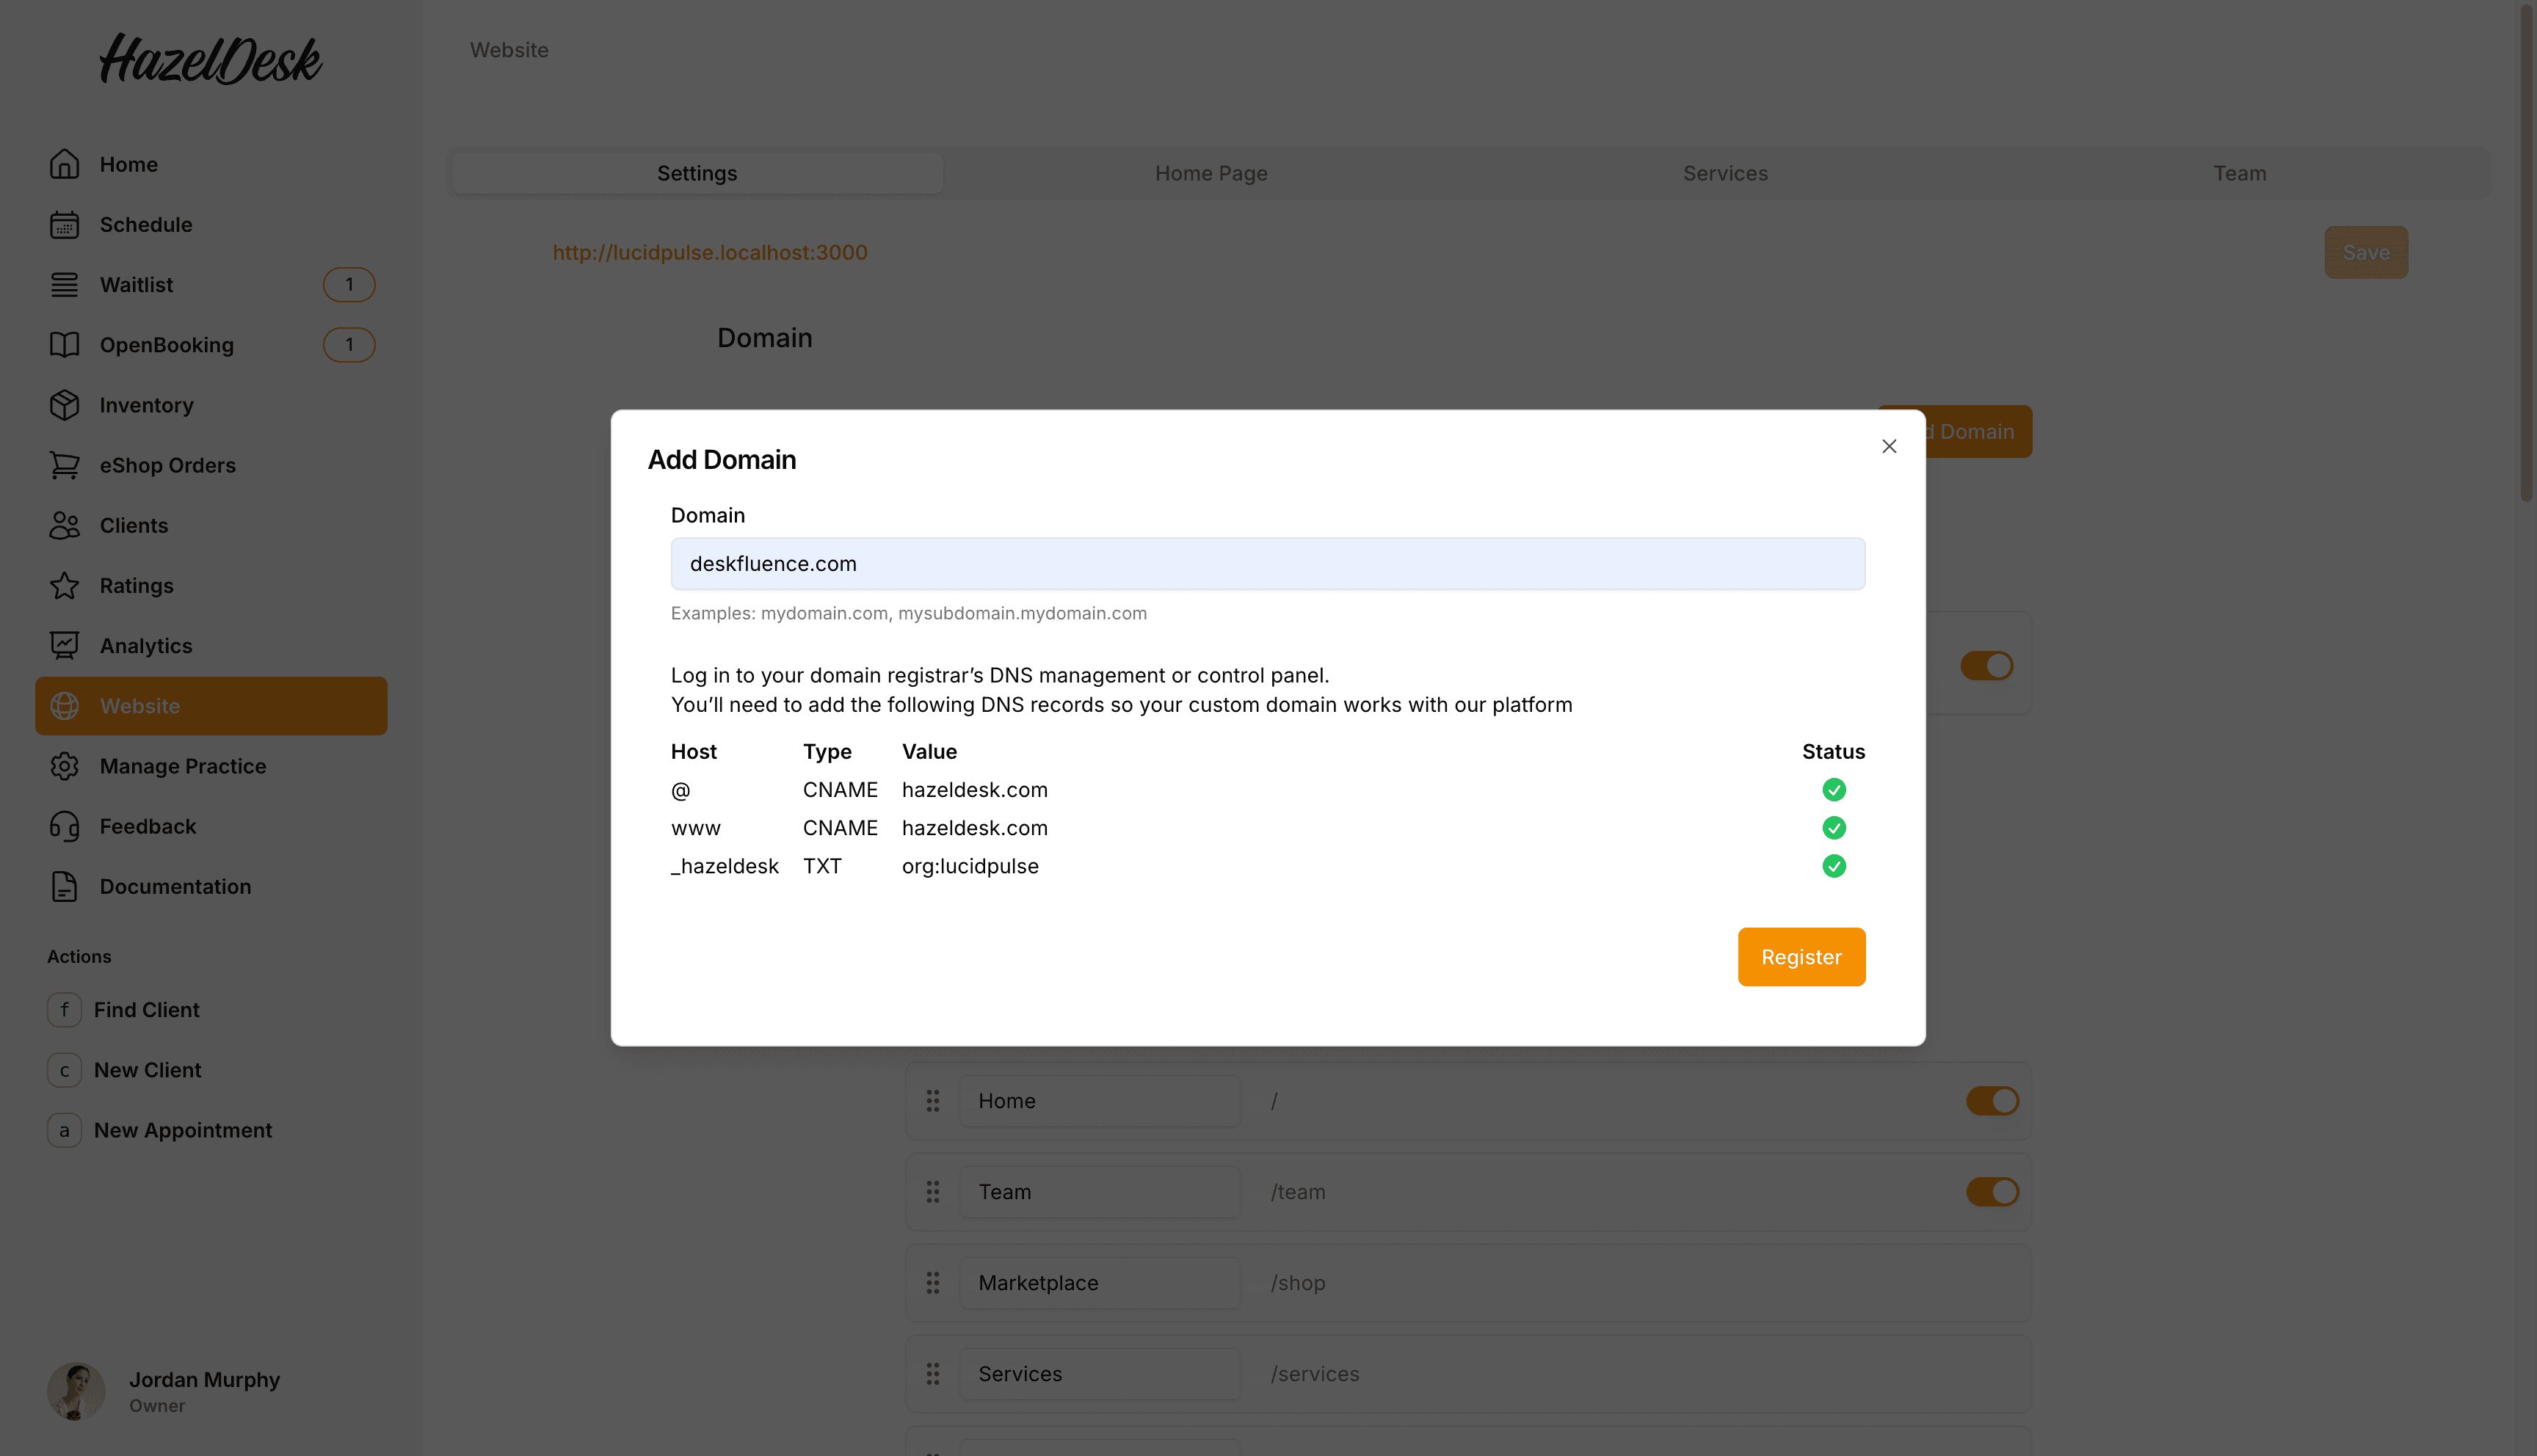Close the Add Domain dialog

click(x=1888, y=446)
